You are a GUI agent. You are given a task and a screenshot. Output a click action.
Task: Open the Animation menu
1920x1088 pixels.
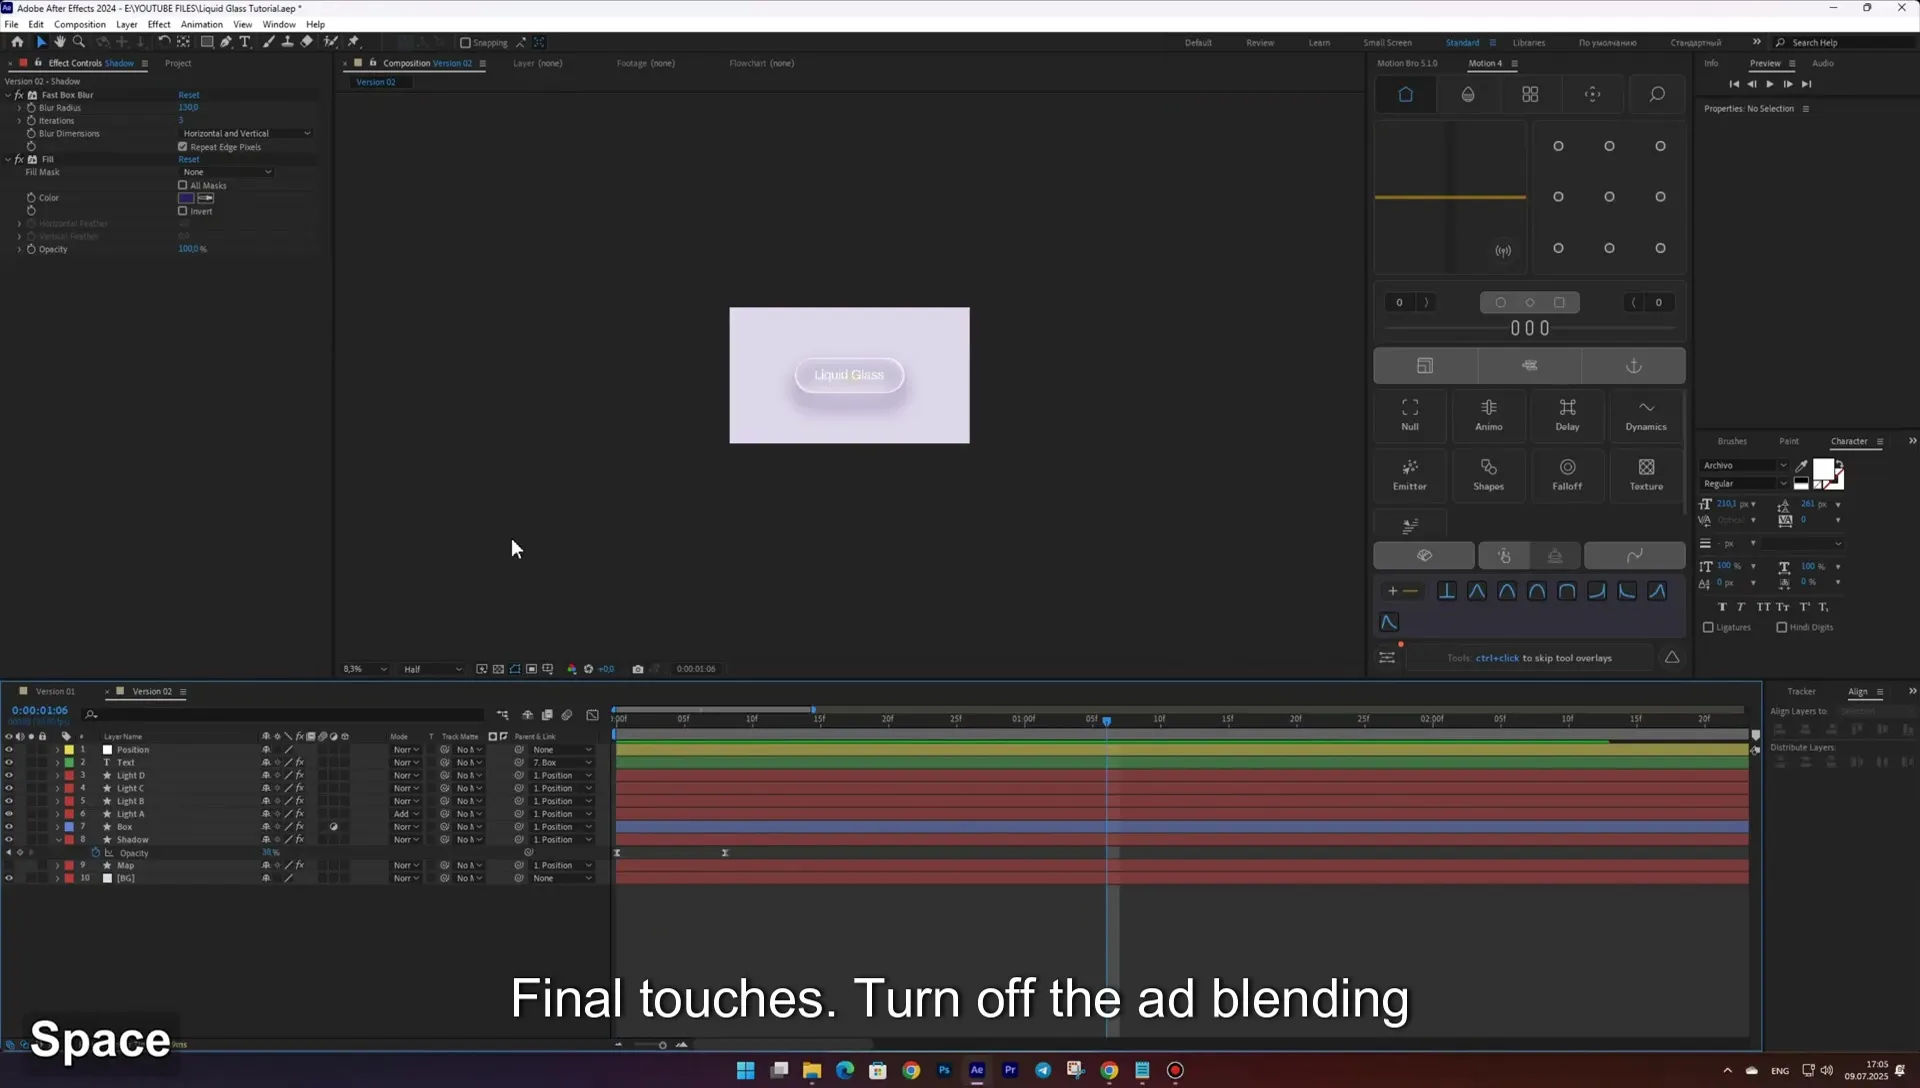201,24
